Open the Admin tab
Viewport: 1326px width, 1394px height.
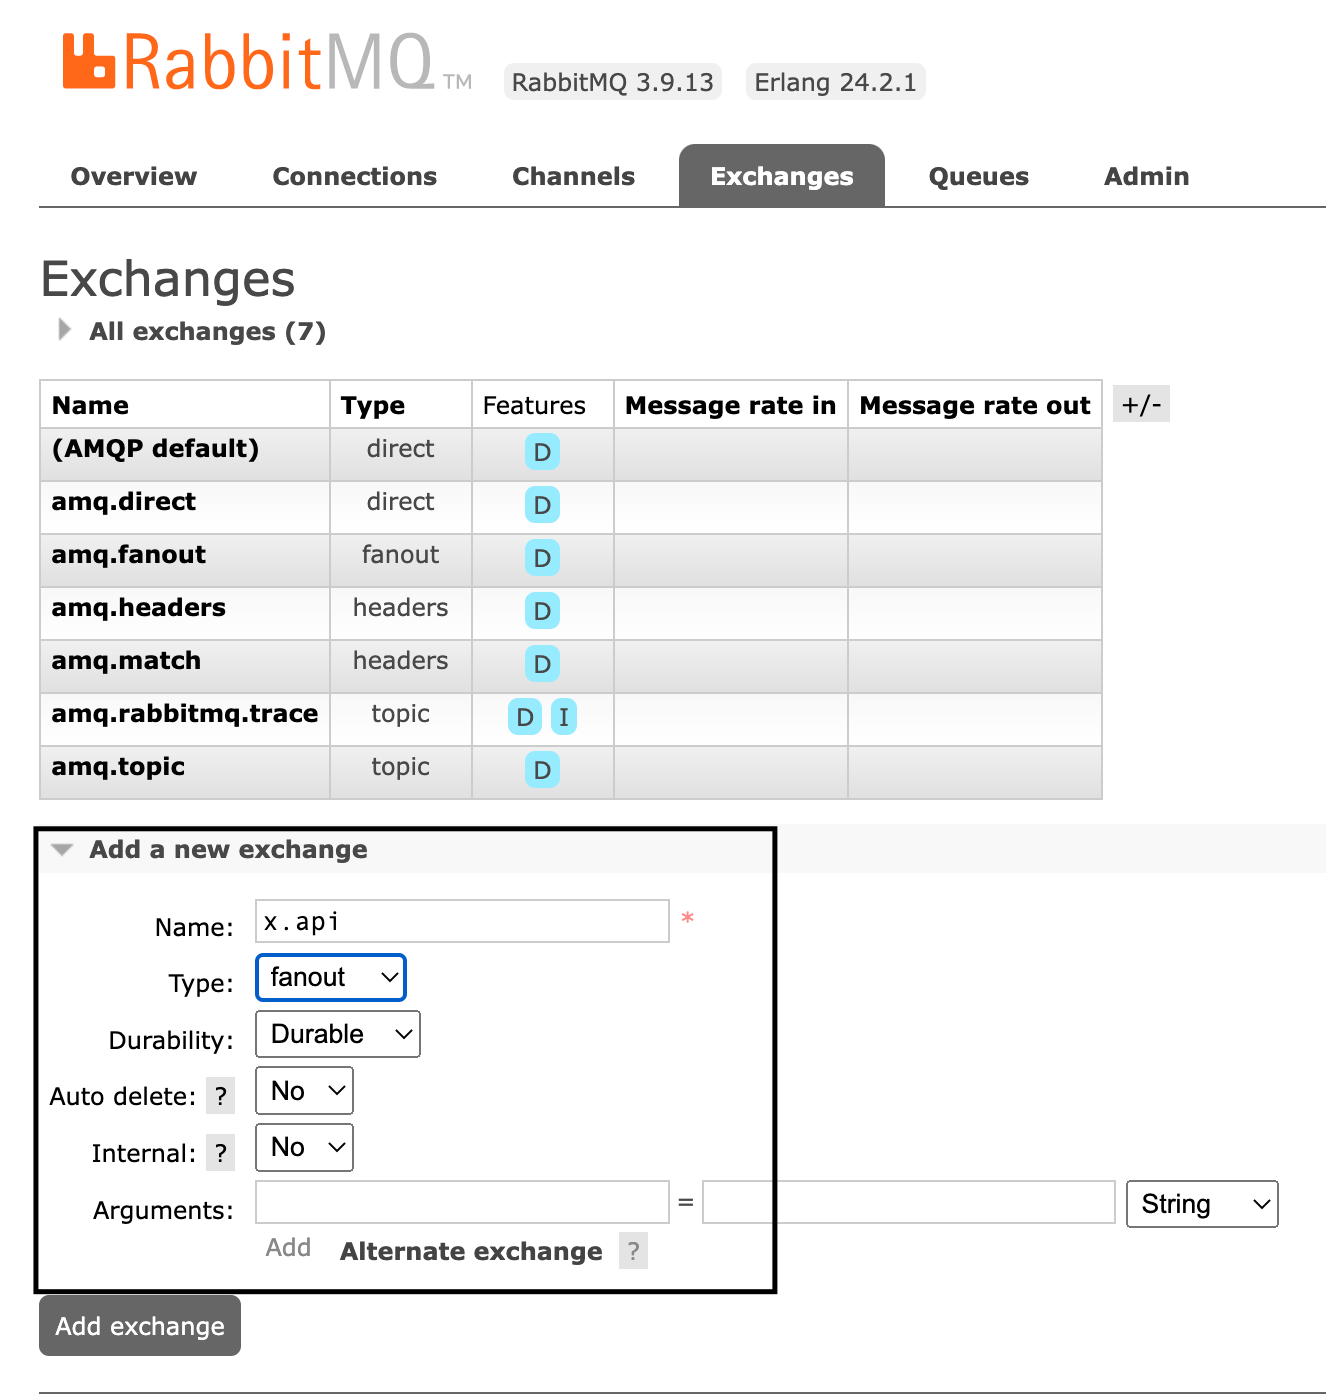[x=1145, y=175]
